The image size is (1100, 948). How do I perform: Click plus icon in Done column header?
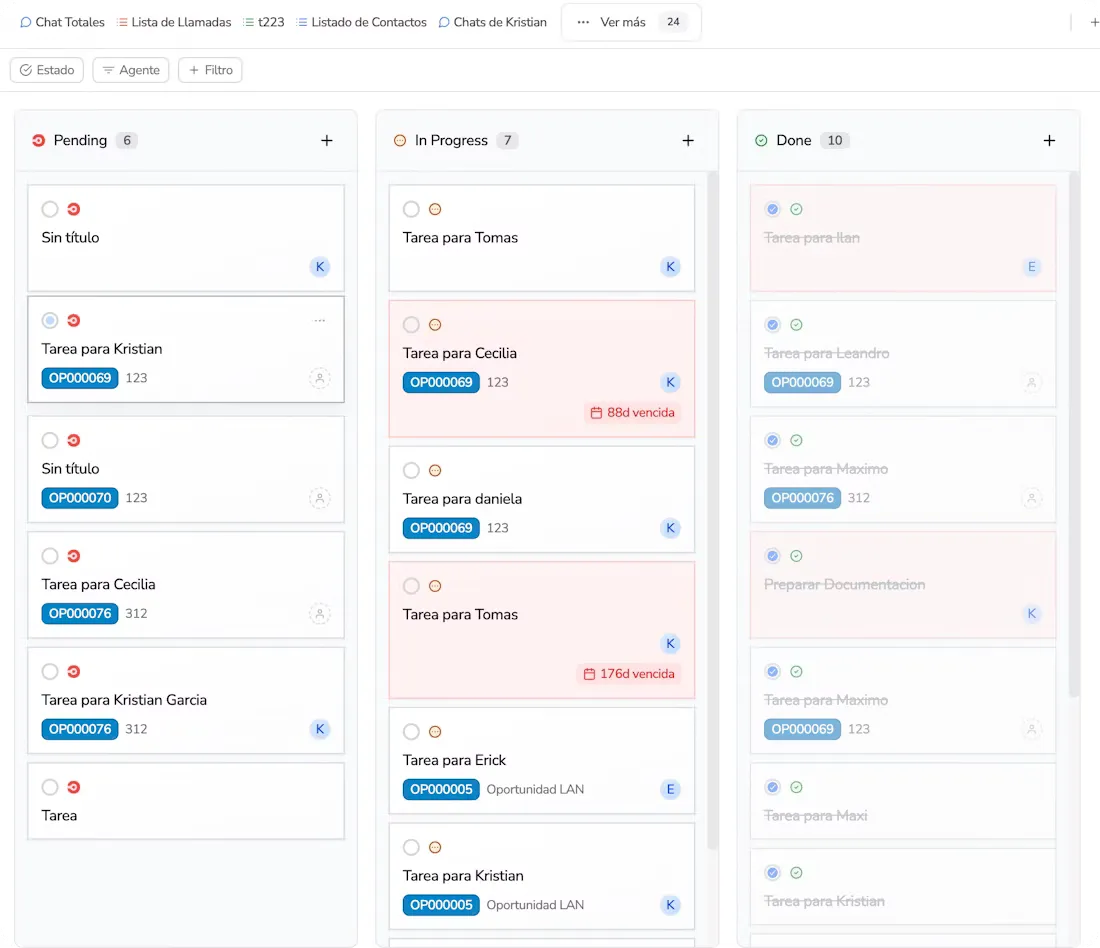click(x=1048, y=141)
